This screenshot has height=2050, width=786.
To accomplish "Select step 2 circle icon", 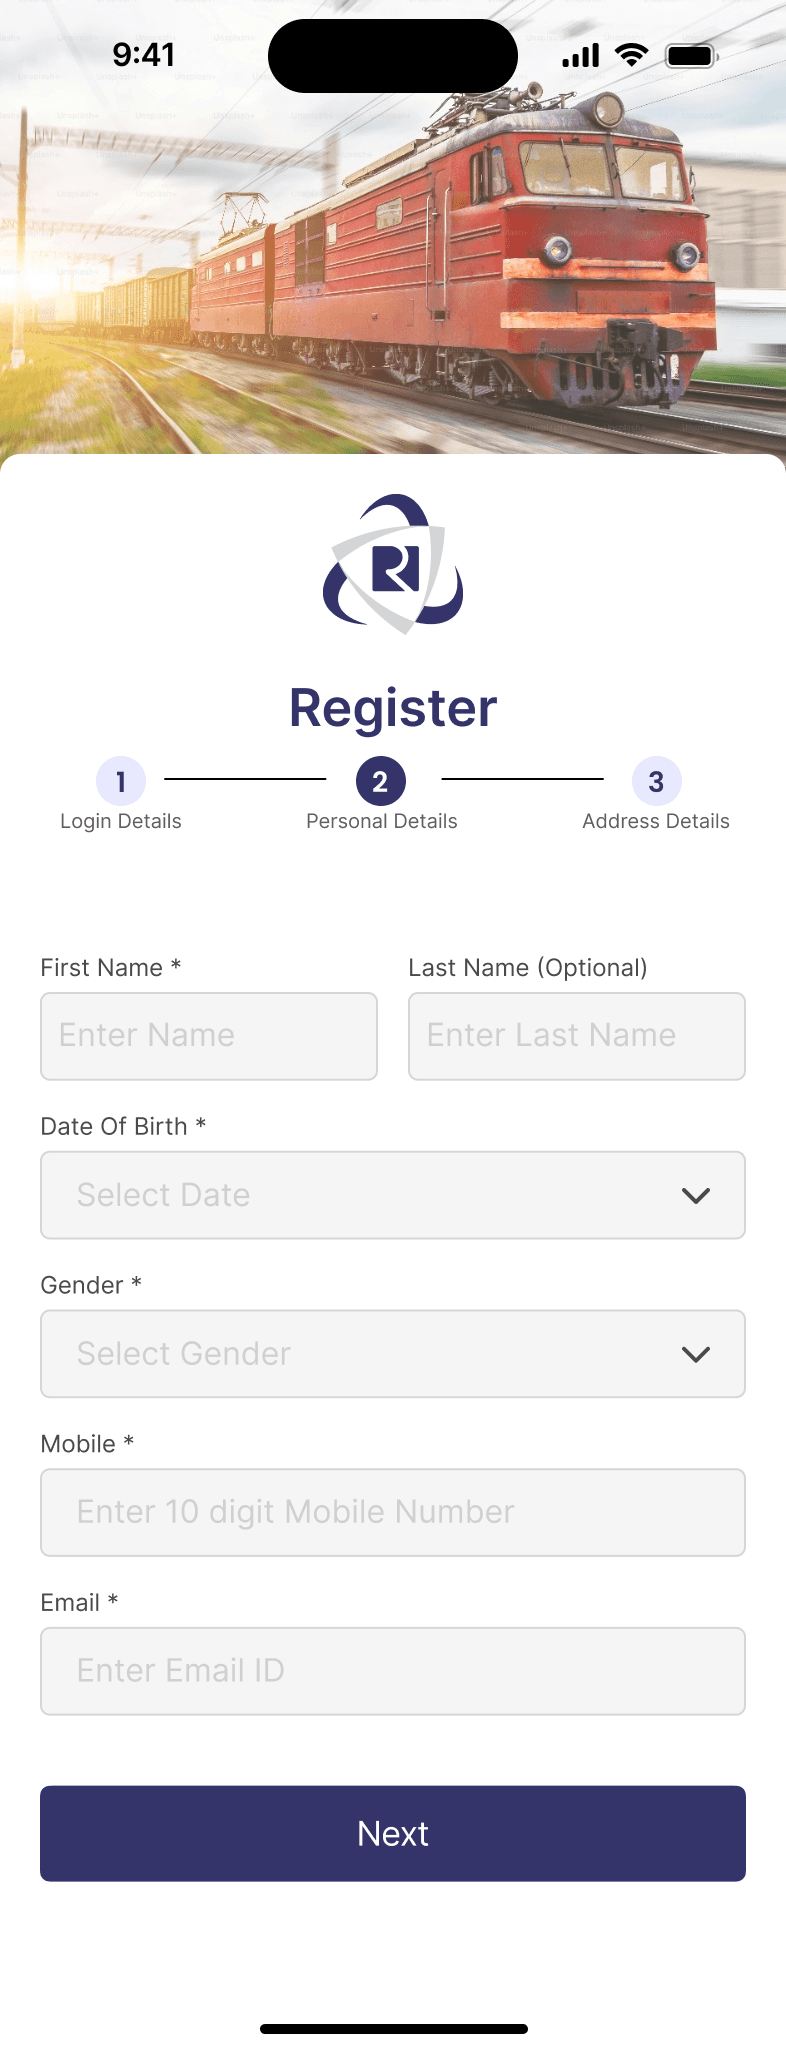I will (x=381, y=781).
